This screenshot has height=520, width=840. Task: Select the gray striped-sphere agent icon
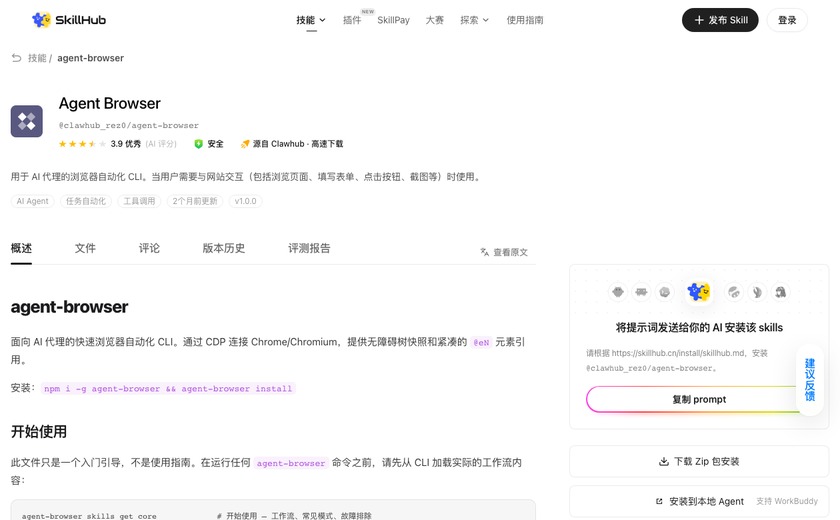(733, 292)
